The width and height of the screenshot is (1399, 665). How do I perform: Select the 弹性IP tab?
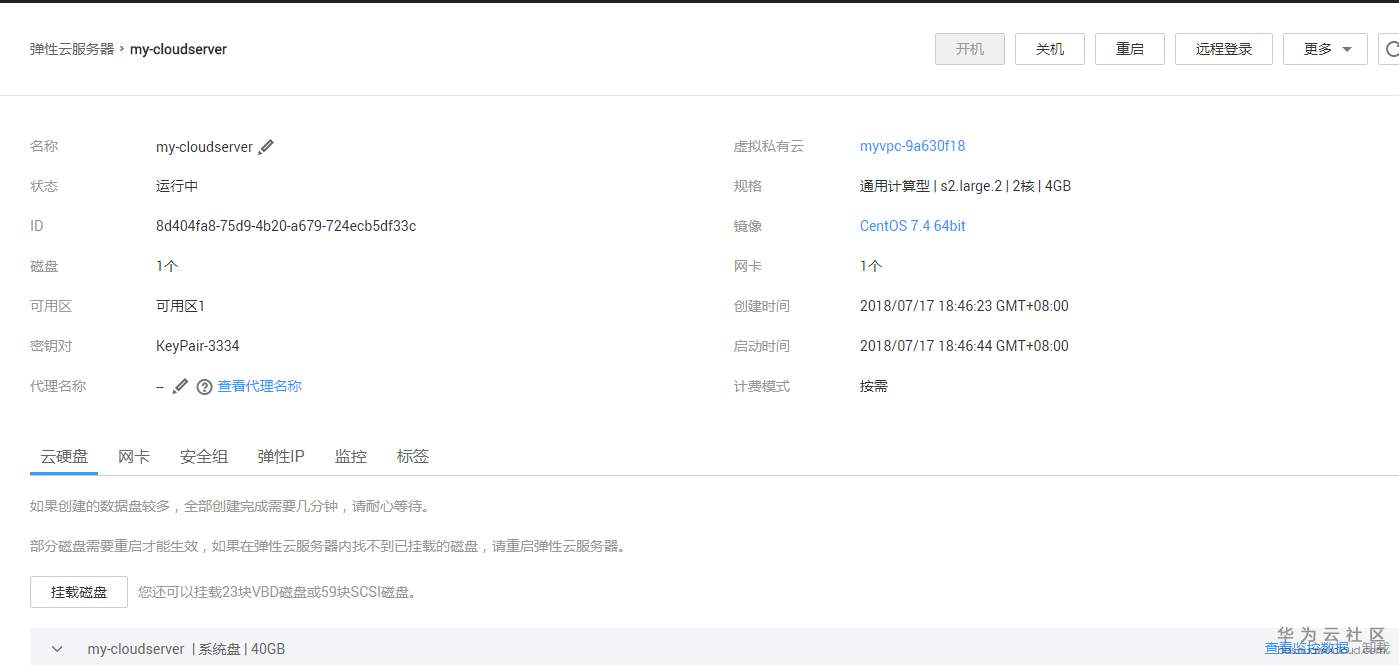280,456
